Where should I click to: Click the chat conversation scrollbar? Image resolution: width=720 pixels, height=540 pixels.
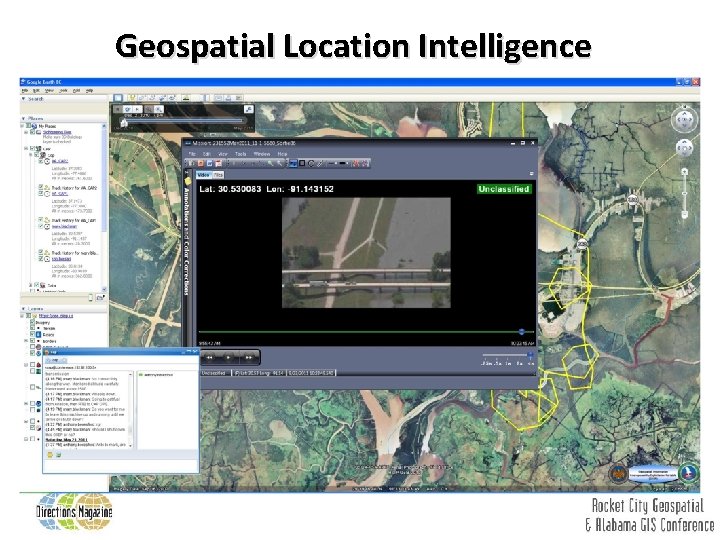[130, 410]
